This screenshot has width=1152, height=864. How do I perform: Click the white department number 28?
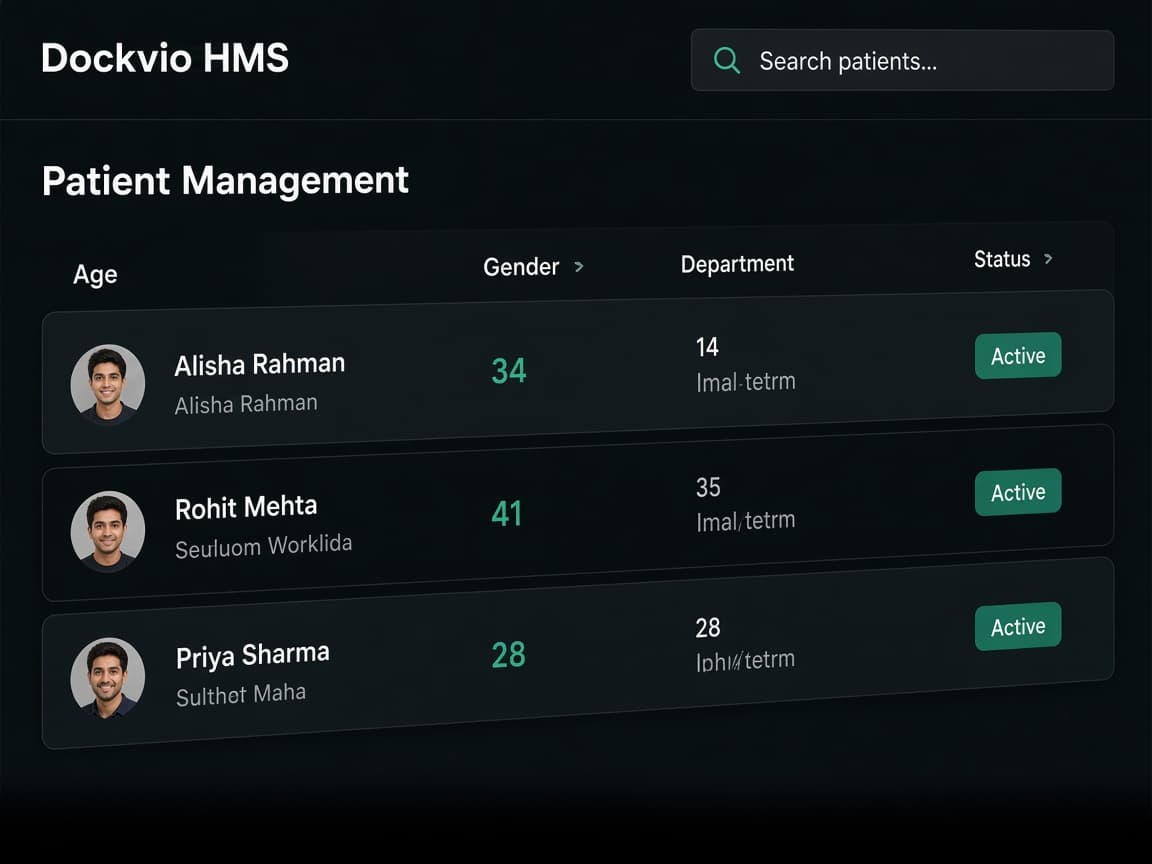click(708, 627)
